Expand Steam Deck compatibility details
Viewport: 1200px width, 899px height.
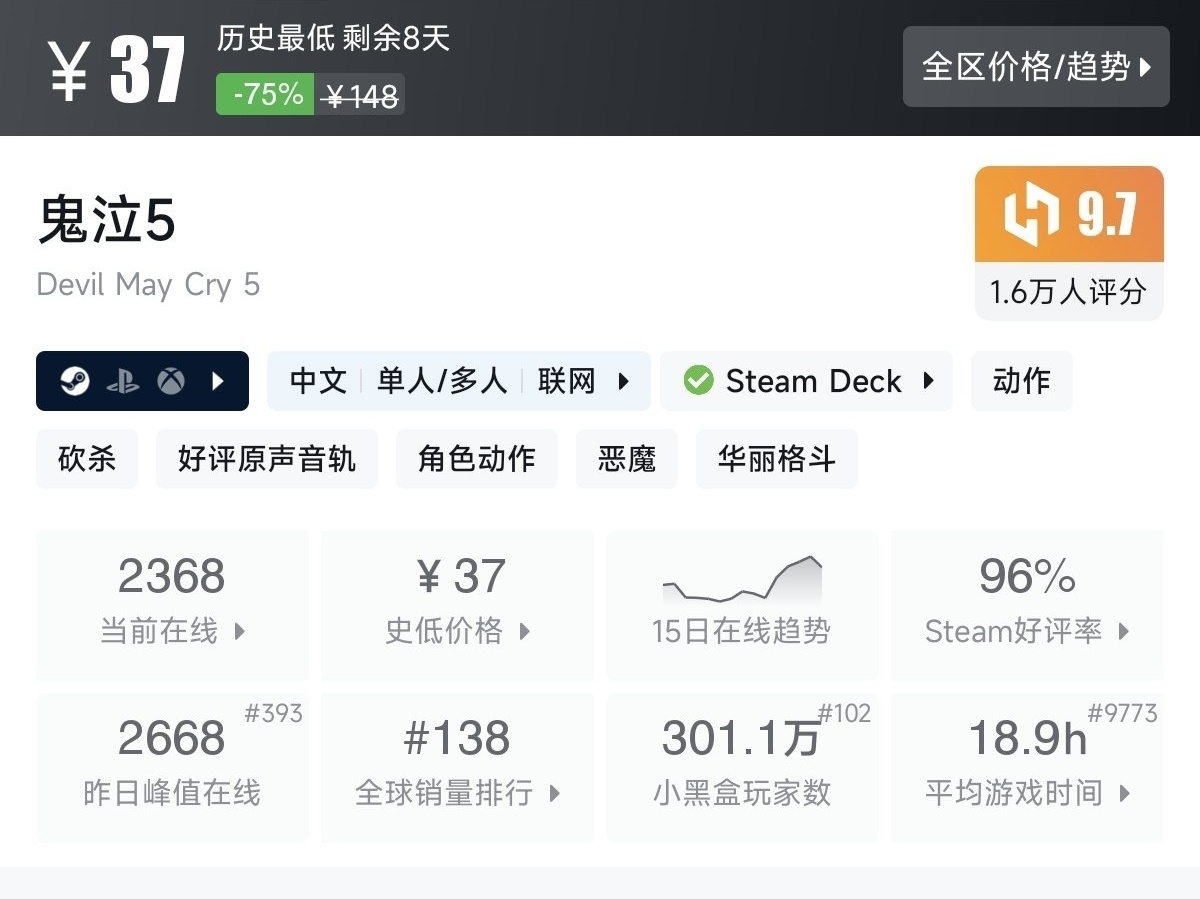click(928, 381)
